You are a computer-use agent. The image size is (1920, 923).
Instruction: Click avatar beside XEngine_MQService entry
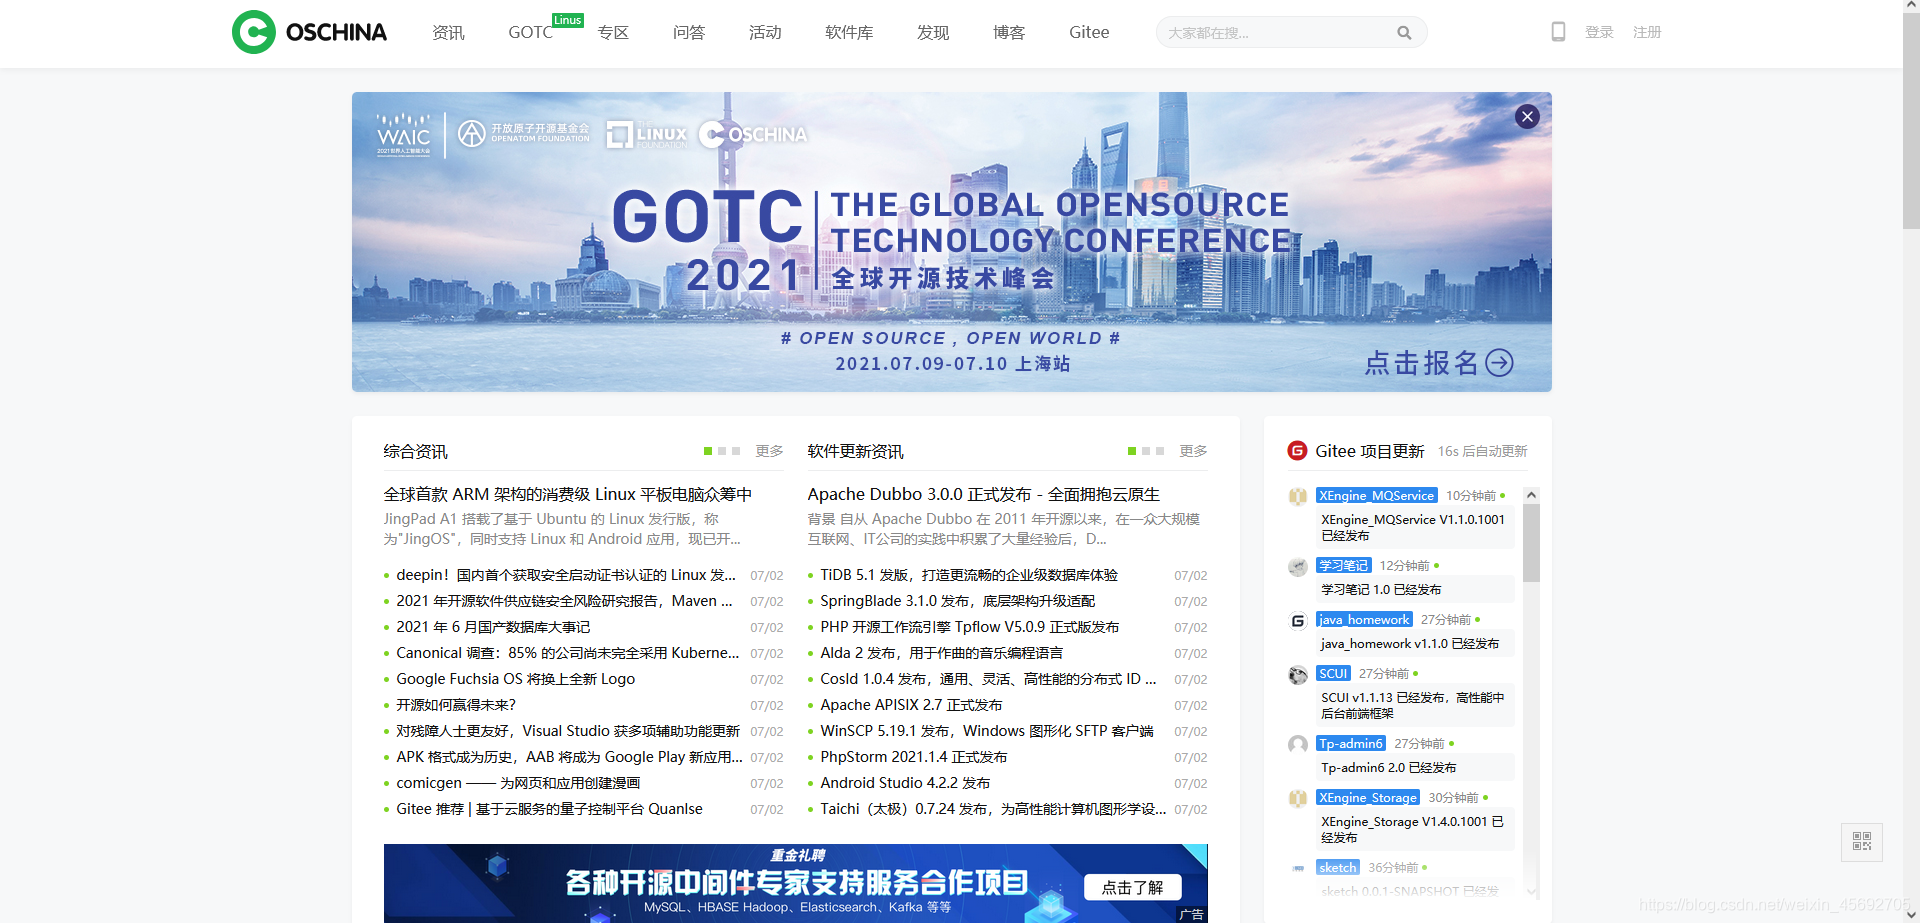point(1298,496)
